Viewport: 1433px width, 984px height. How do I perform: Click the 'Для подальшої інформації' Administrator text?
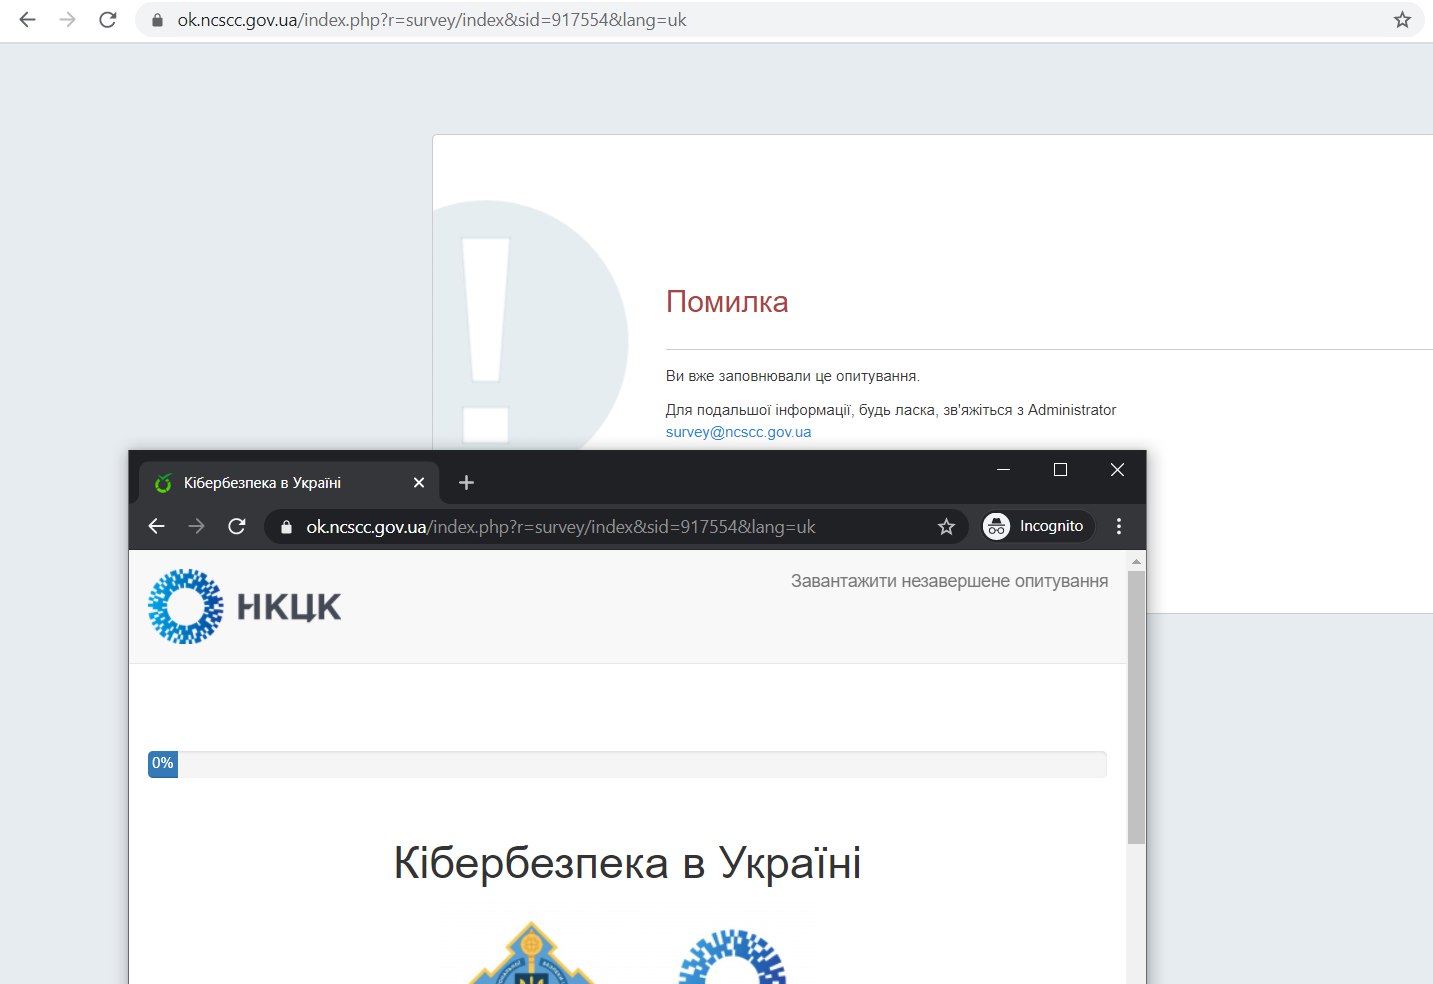[x=891, y=410]
